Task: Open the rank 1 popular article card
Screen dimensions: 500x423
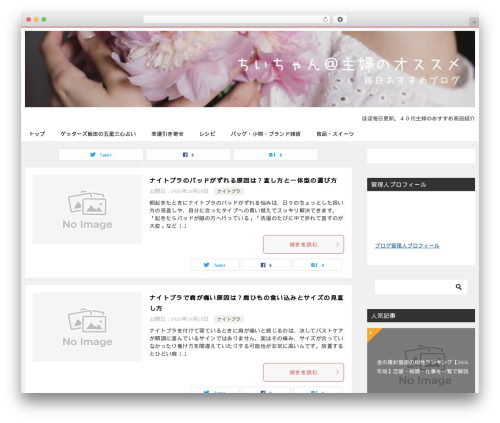Action: (x=421, y=360)
